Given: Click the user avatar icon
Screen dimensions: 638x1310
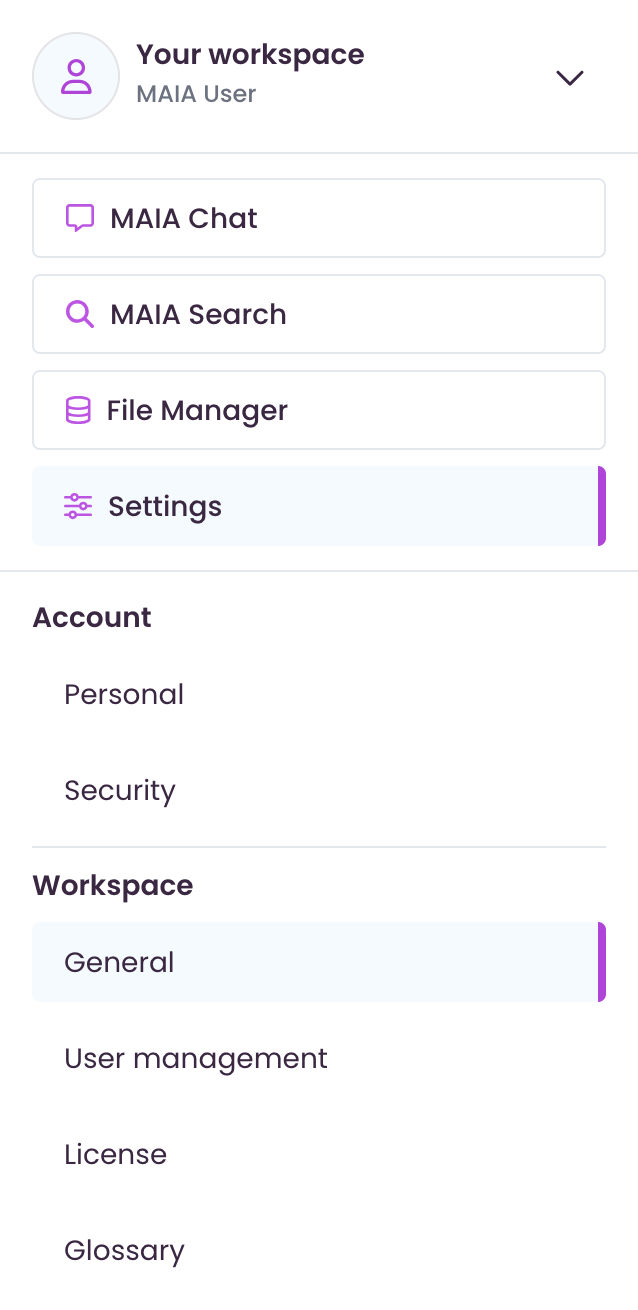Looking at the screenshot, I should coord(76,76).
